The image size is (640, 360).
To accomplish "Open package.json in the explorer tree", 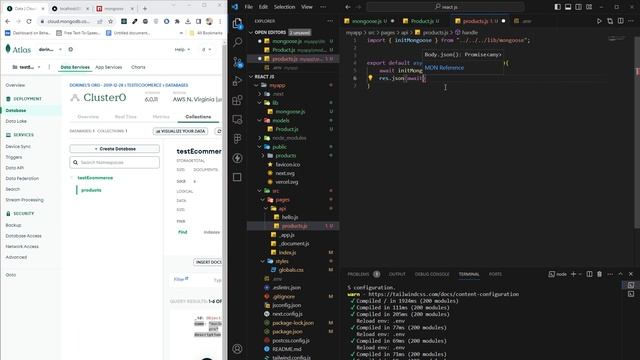I will click(287, 331).
